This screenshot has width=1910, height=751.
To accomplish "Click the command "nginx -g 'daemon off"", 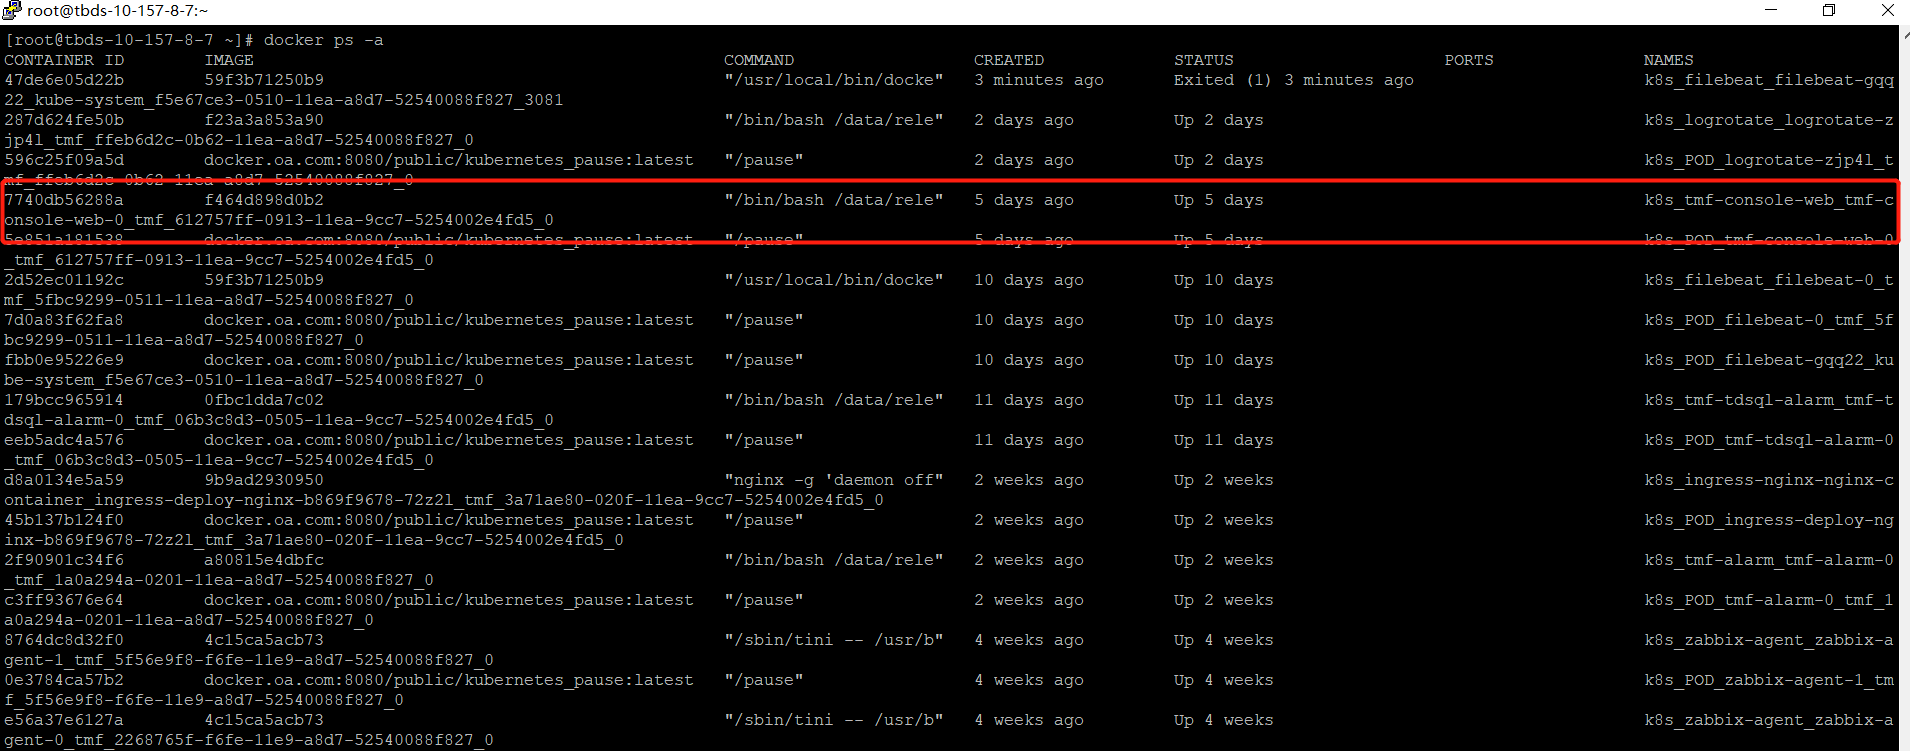I will point(834,480).
